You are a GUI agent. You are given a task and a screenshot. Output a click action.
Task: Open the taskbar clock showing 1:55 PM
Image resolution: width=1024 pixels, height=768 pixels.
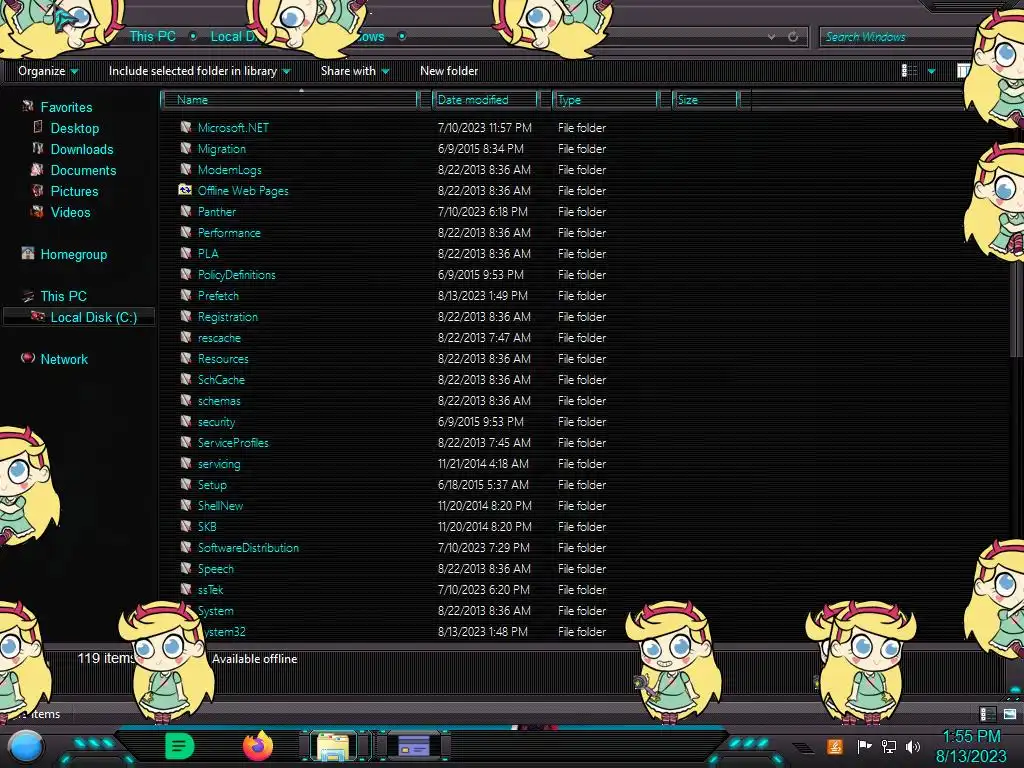970,746
